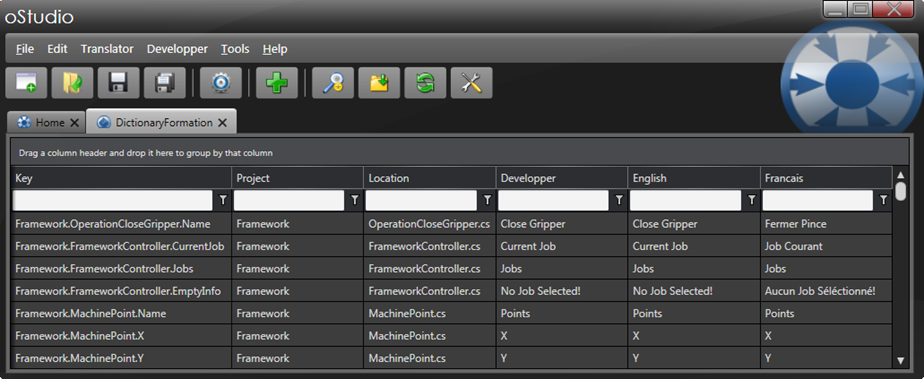Click the green plus add icon
The height and width of the screenshot is (379, 924).
pos(277,83)
